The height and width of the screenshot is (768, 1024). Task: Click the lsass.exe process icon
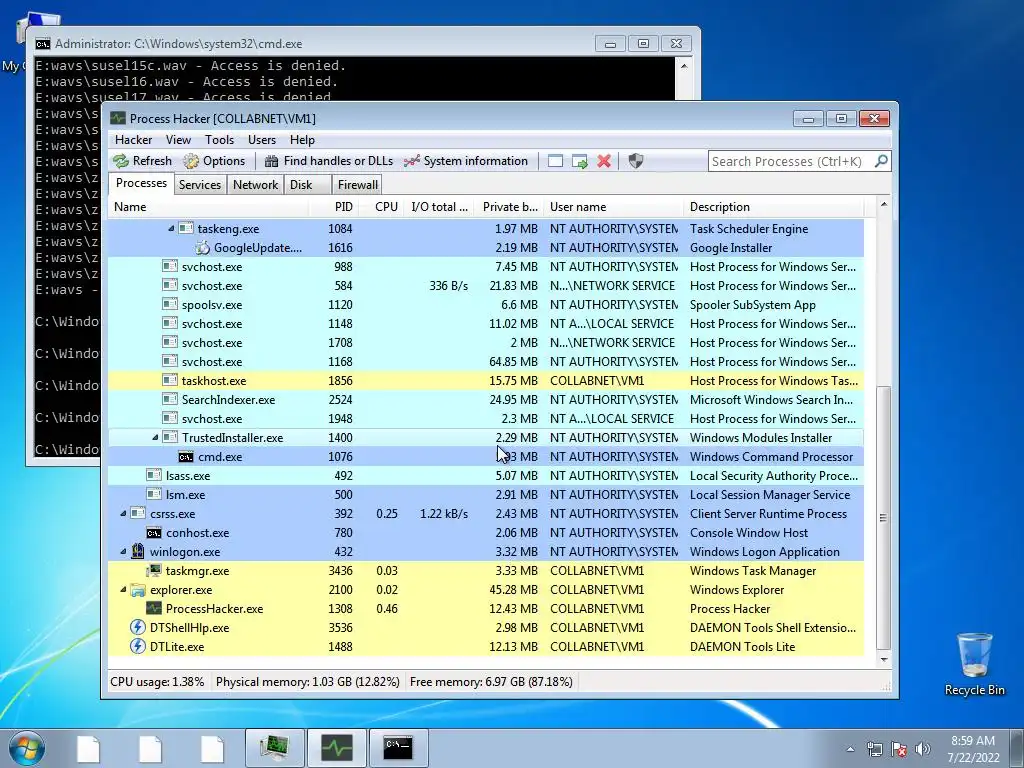[154, 475]
